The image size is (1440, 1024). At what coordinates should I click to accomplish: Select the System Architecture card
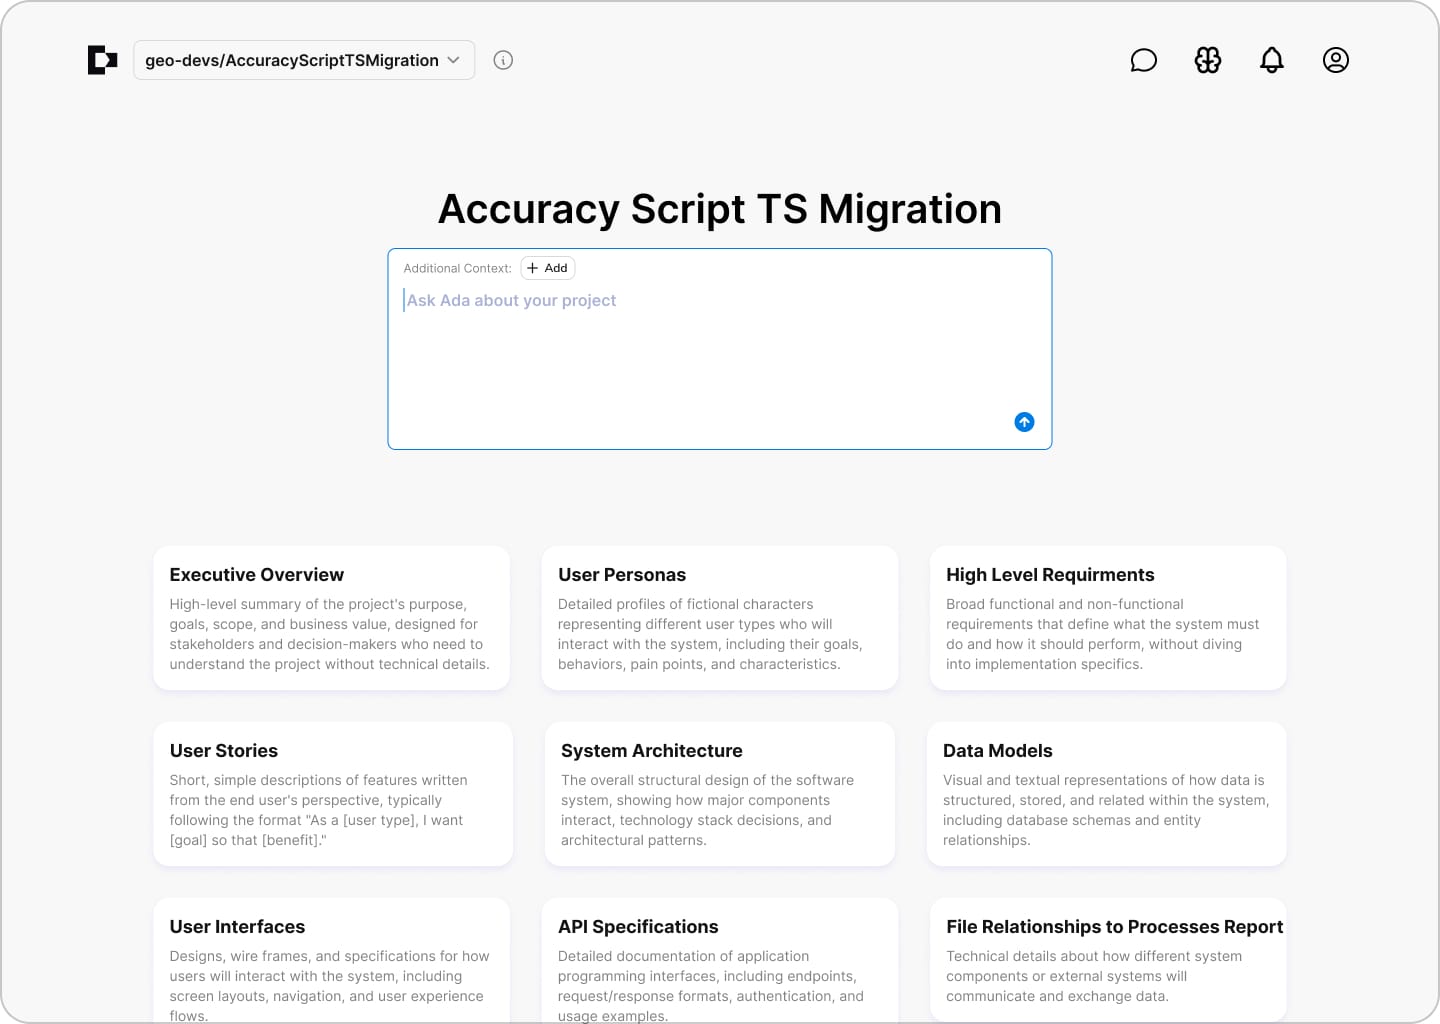coord(719,793)
